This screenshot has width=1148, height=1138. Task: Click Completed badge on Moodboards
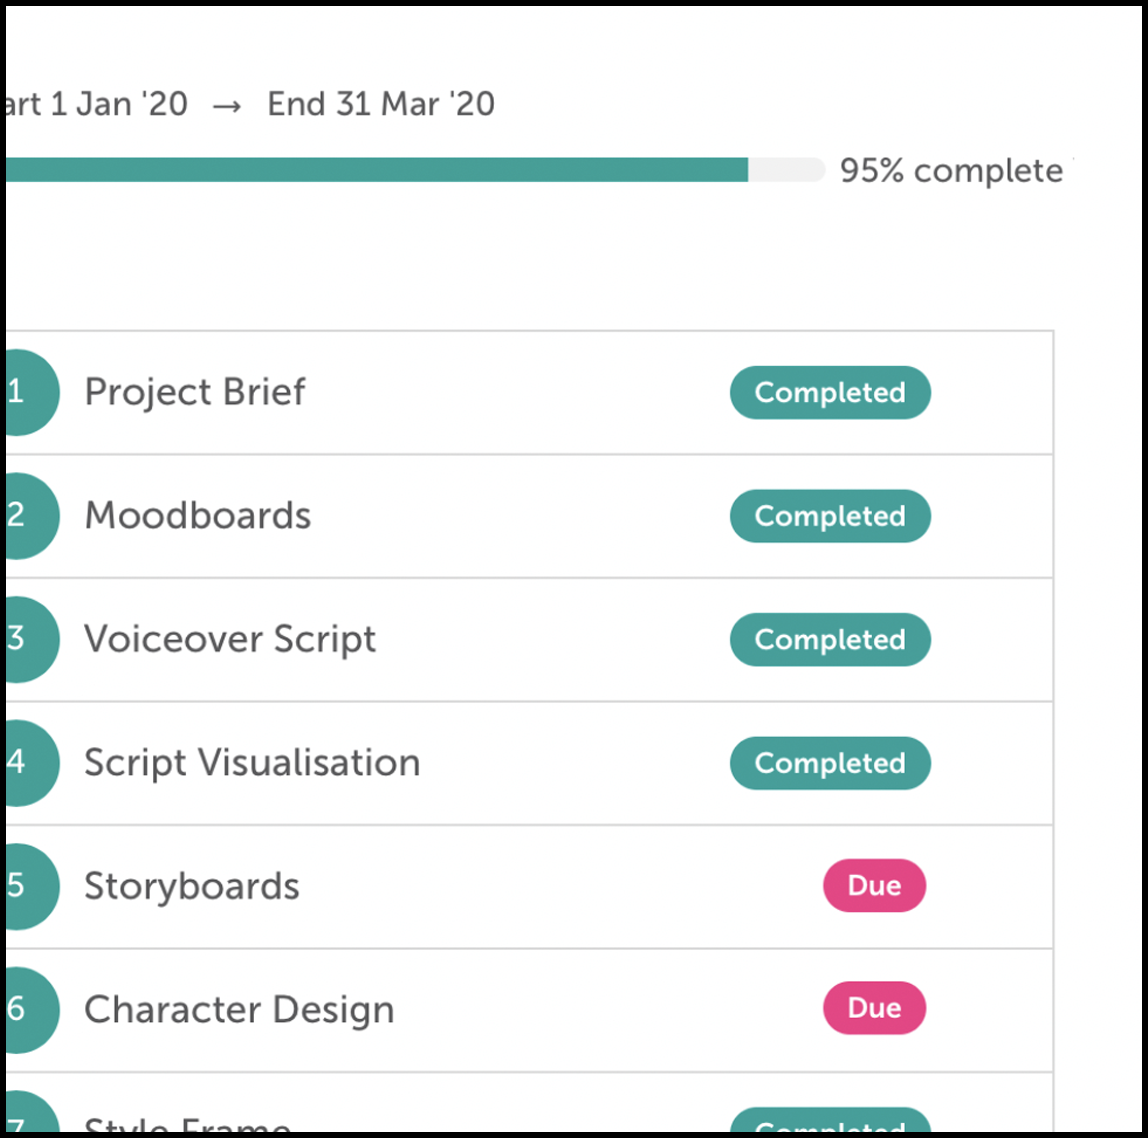830,516
